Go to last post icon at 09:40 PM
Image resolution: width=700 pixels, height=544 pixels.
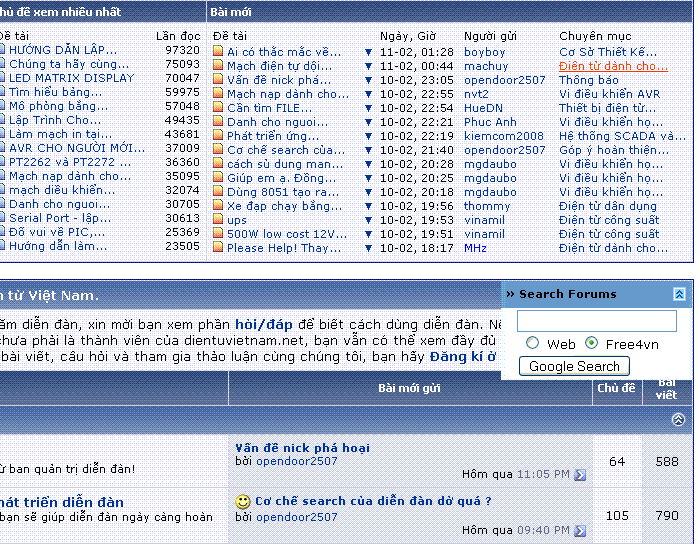(580, 531)
